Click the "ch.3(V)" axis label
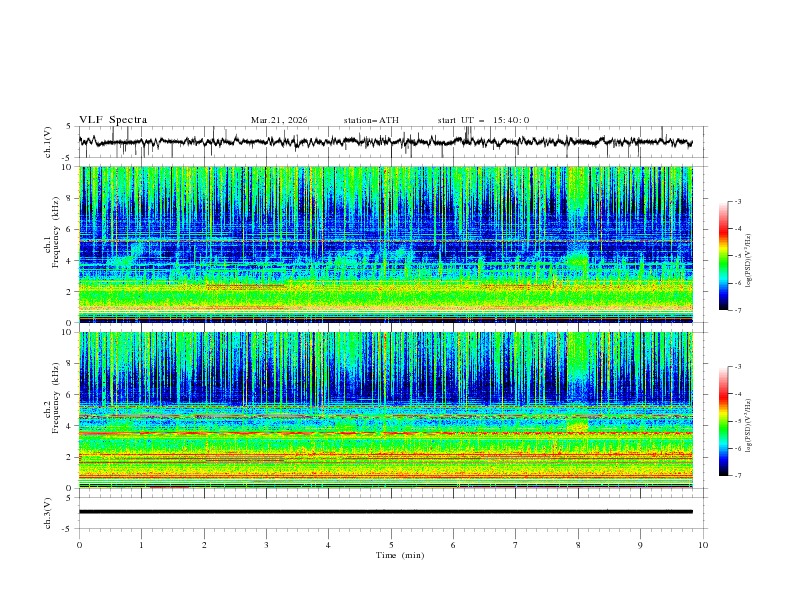Viewport: 792px width, 612px height. [x=48, y=513]
